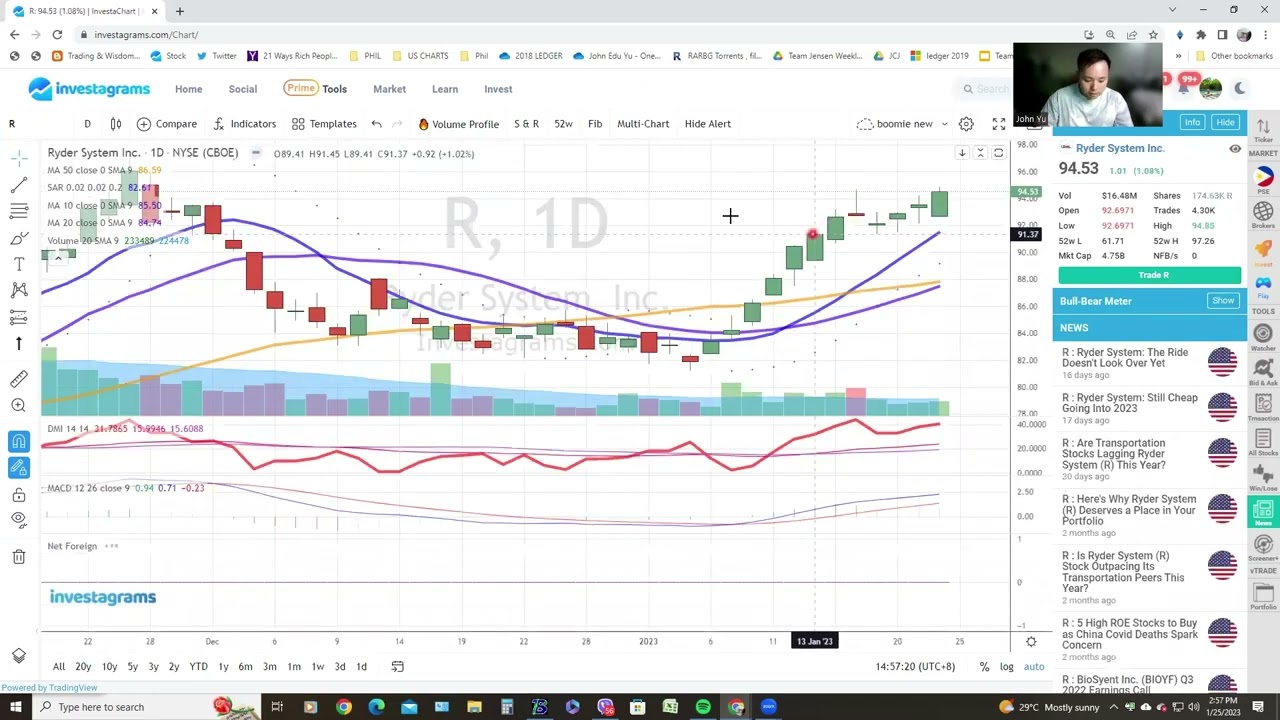
Task: Open the Ticker sidebar icon
Action: pos(1264,131)
